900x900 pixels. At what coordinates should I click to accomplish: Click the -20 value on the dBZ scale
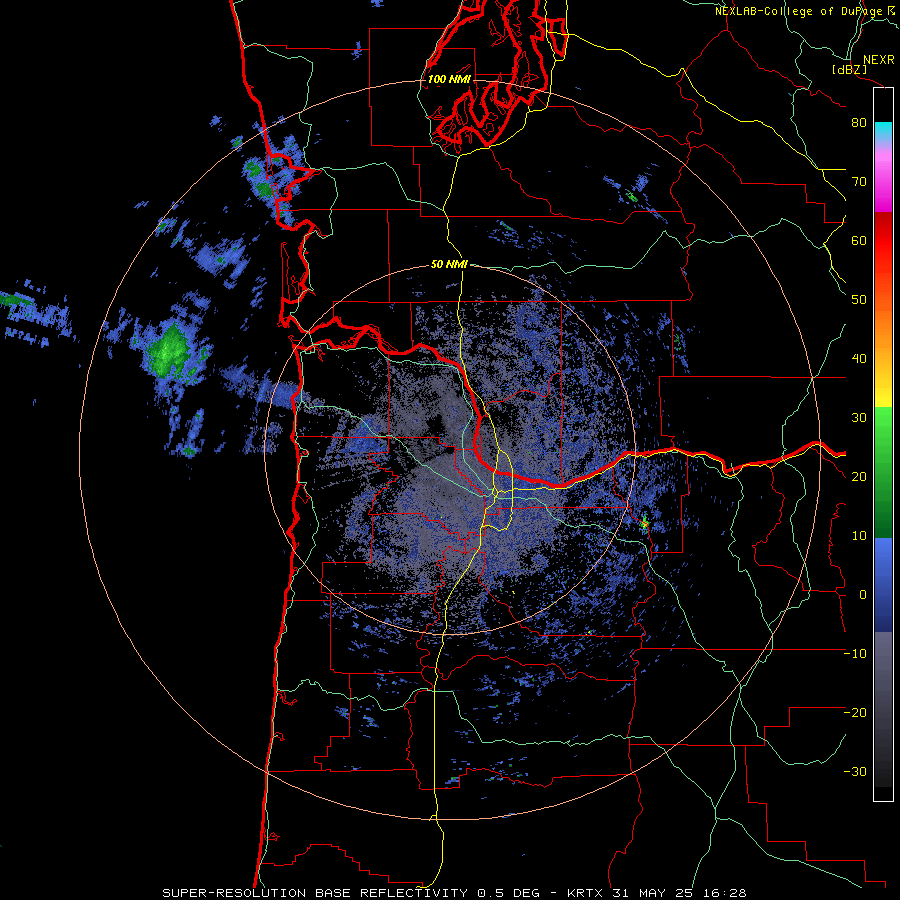(x=855, y=713)
